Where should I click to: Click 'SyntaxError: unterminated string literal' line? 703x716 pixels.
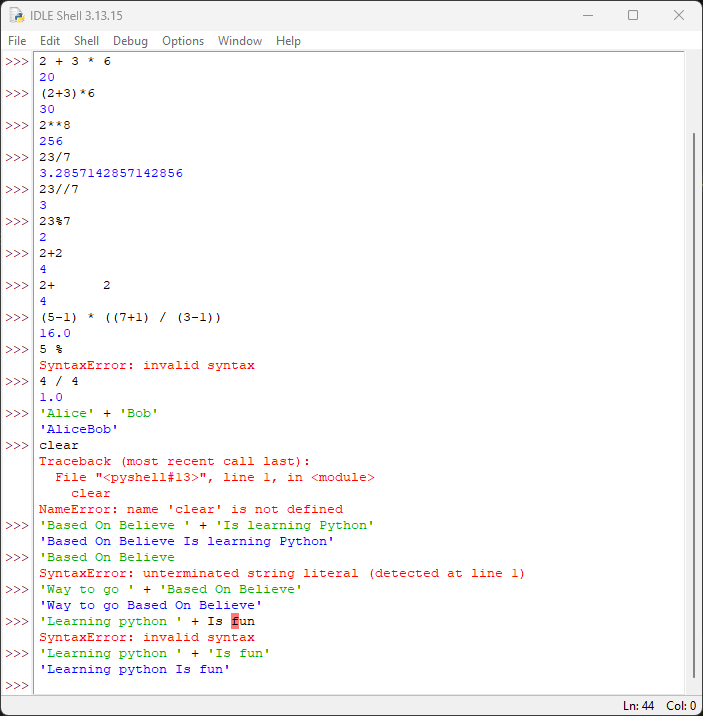282,573
